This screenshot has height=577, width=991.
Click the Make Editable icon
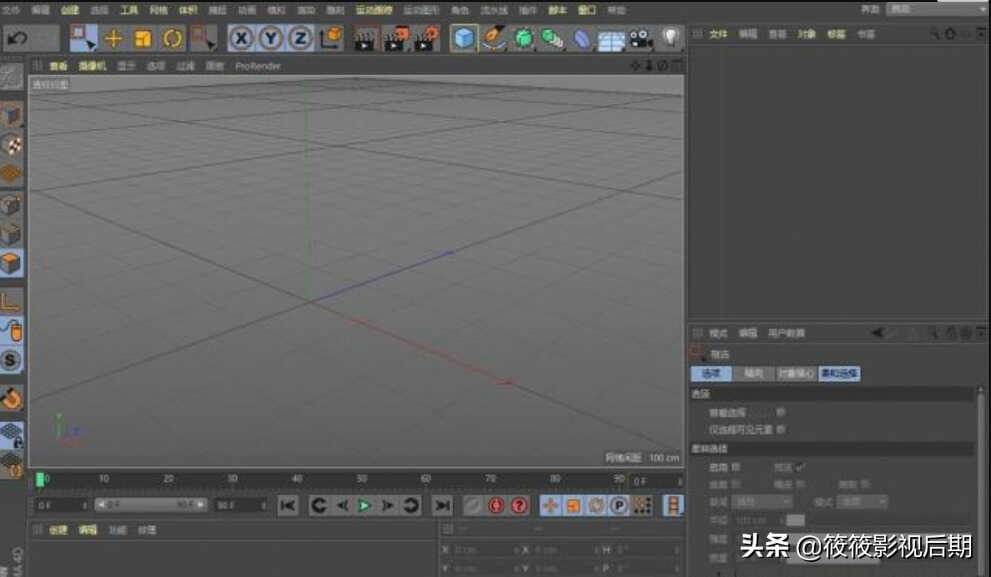point(11,77)
